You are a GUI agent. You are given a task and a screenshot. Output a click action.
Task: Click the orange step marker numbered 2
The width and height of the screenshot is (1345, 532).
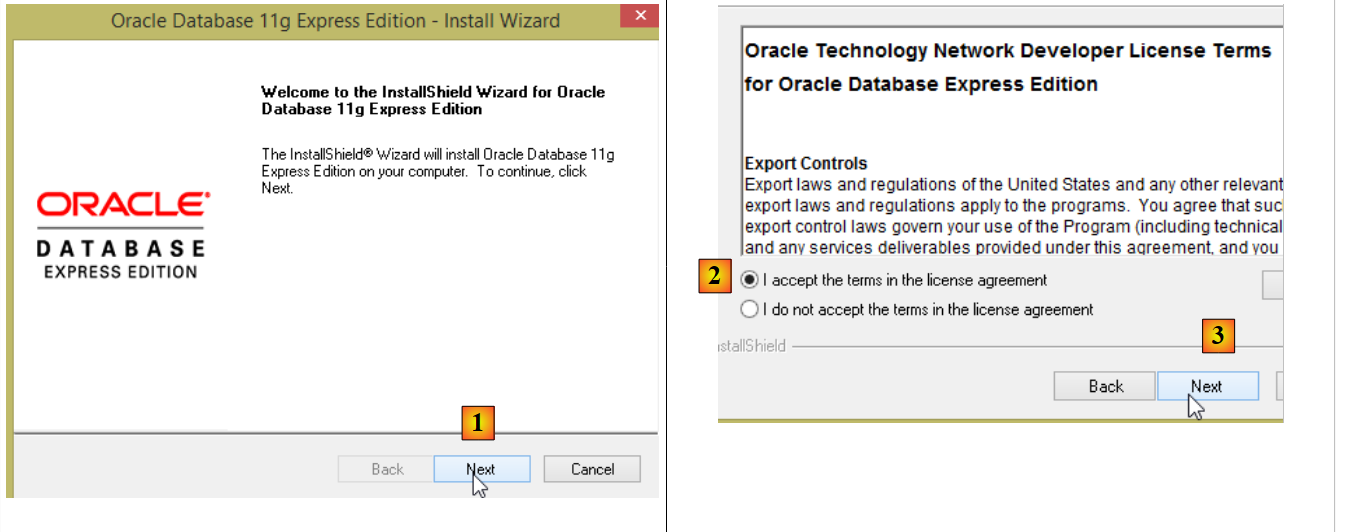pyautogui.click(x=714, y=277)
